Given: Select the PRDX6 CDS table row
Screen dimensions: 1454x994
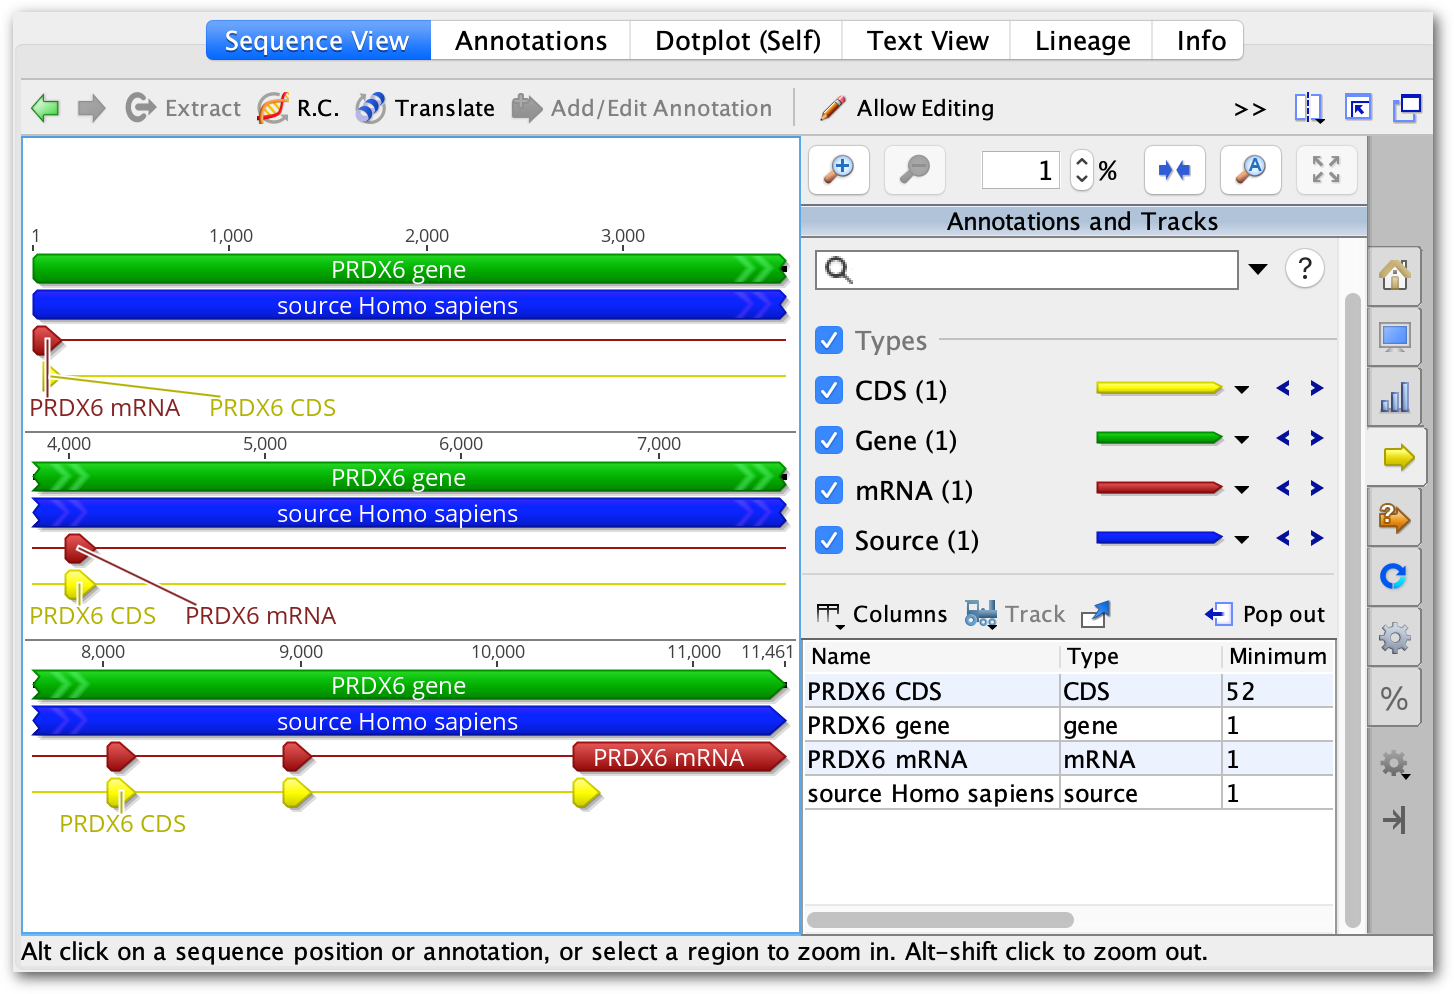Looking at the screenshot, I should coord(1069,691).
